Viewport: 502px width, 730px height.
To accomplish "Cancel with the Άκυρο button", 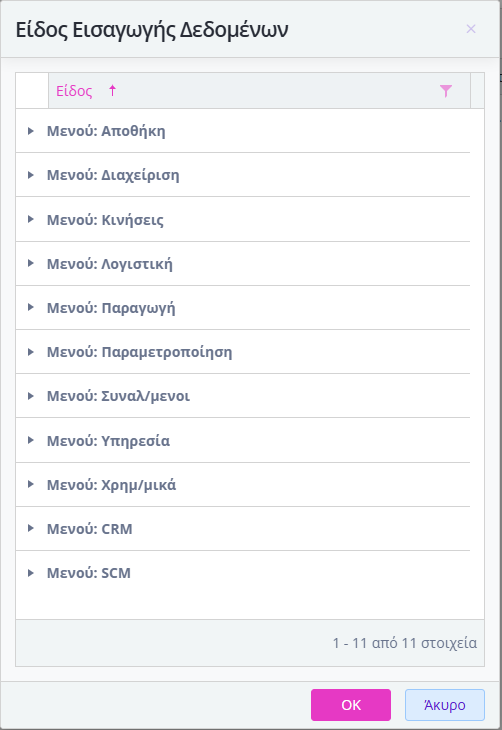I will click(x=445, y=705).
